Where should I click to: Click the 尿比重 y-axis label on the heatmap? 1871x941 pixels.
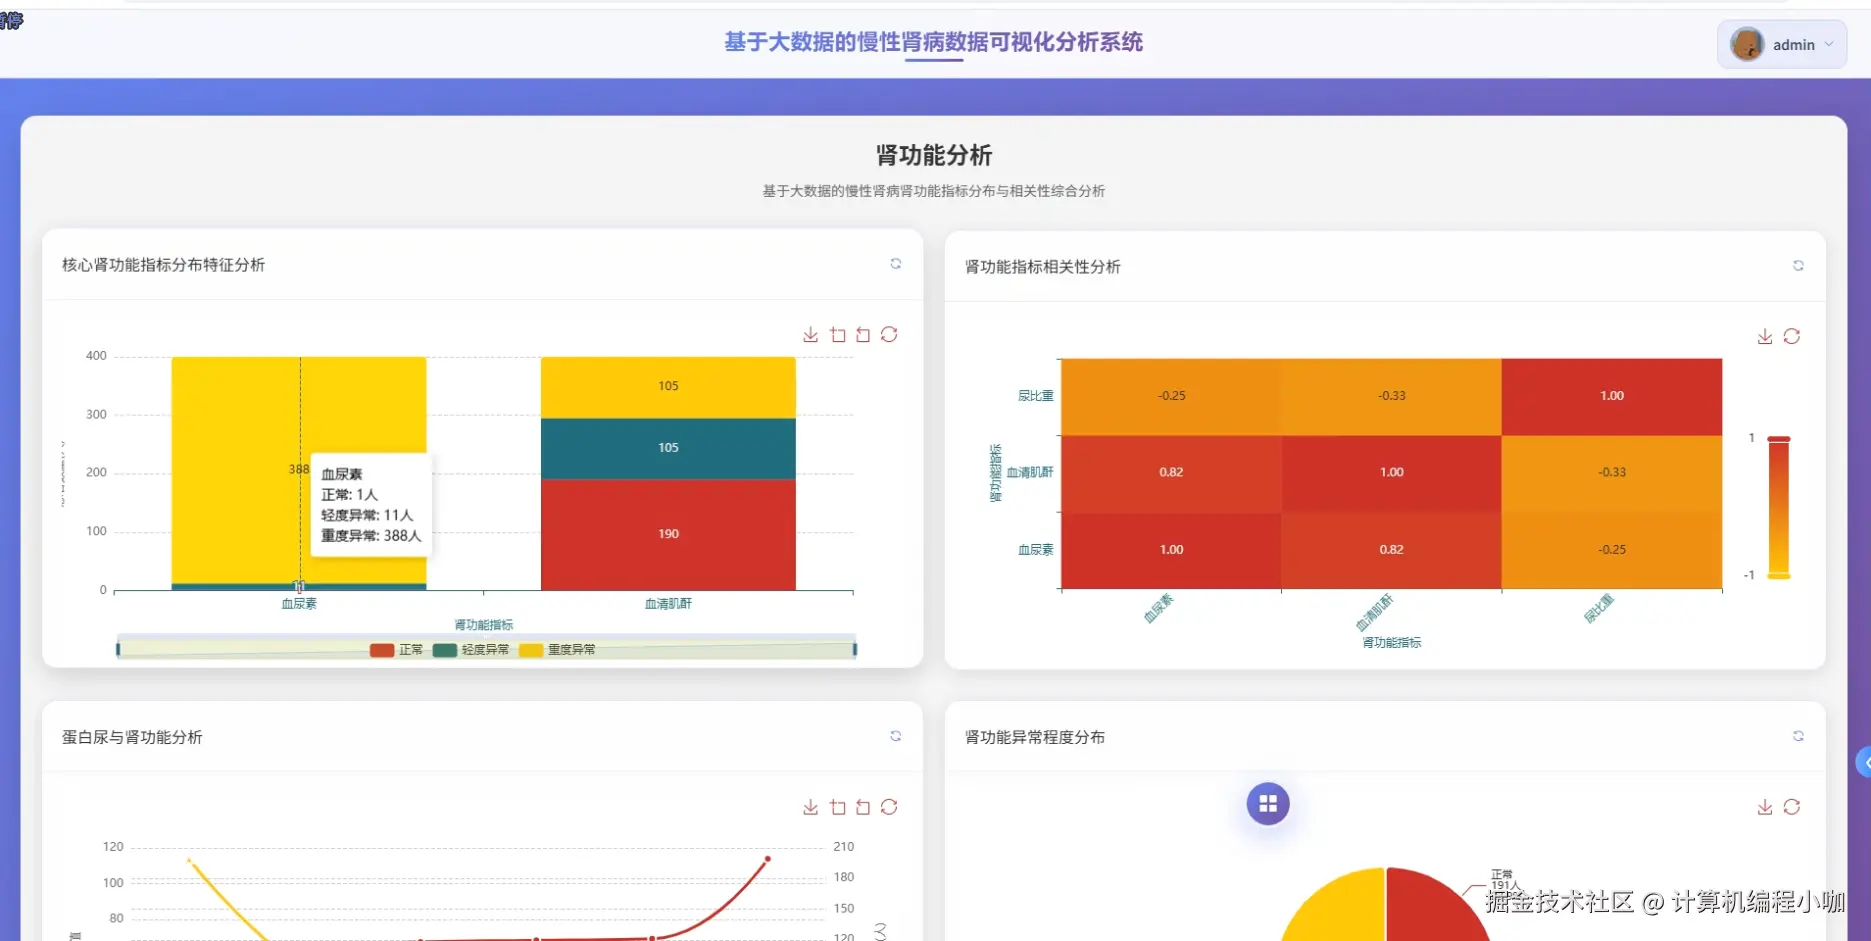pos(1036,396)
